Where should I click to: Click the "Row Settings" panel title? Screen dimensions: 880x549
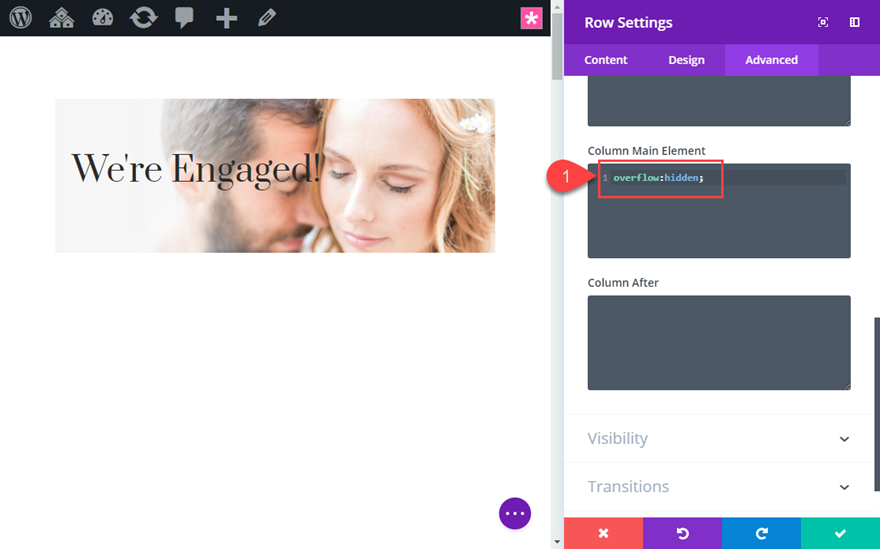coord(628,22)
